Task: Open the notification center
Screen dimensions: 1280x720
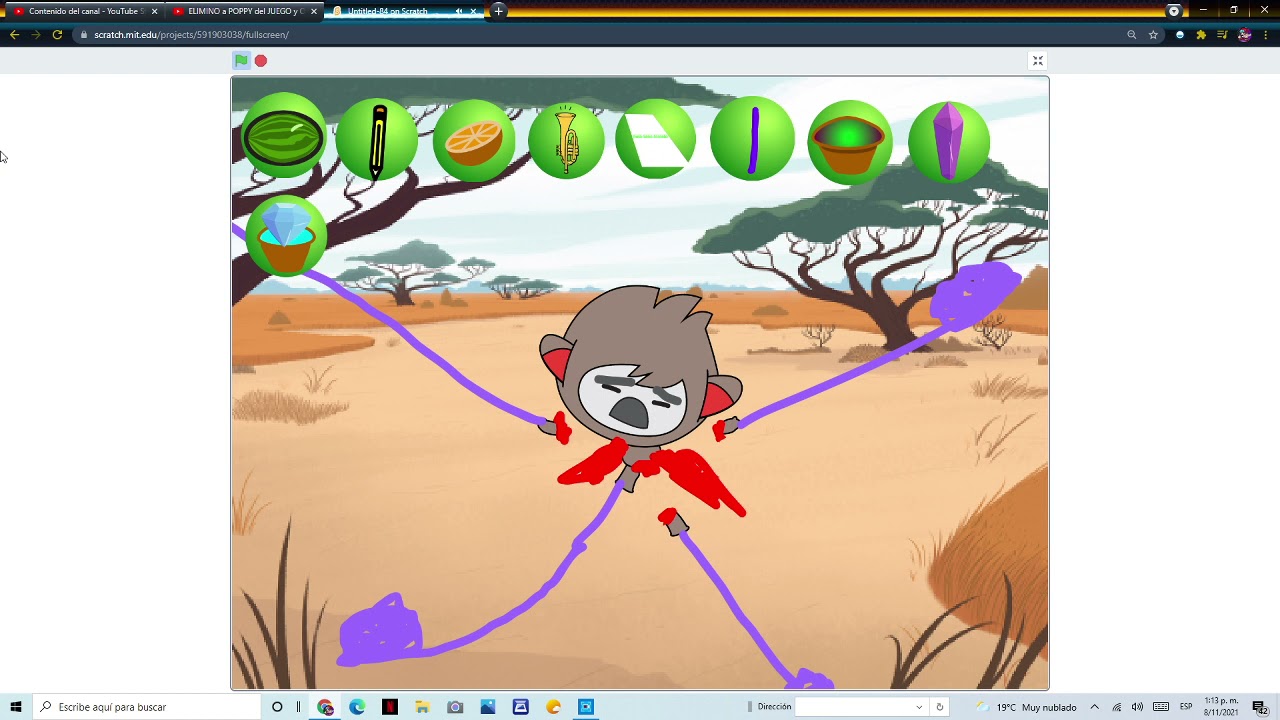Action: coord(1260,707)
